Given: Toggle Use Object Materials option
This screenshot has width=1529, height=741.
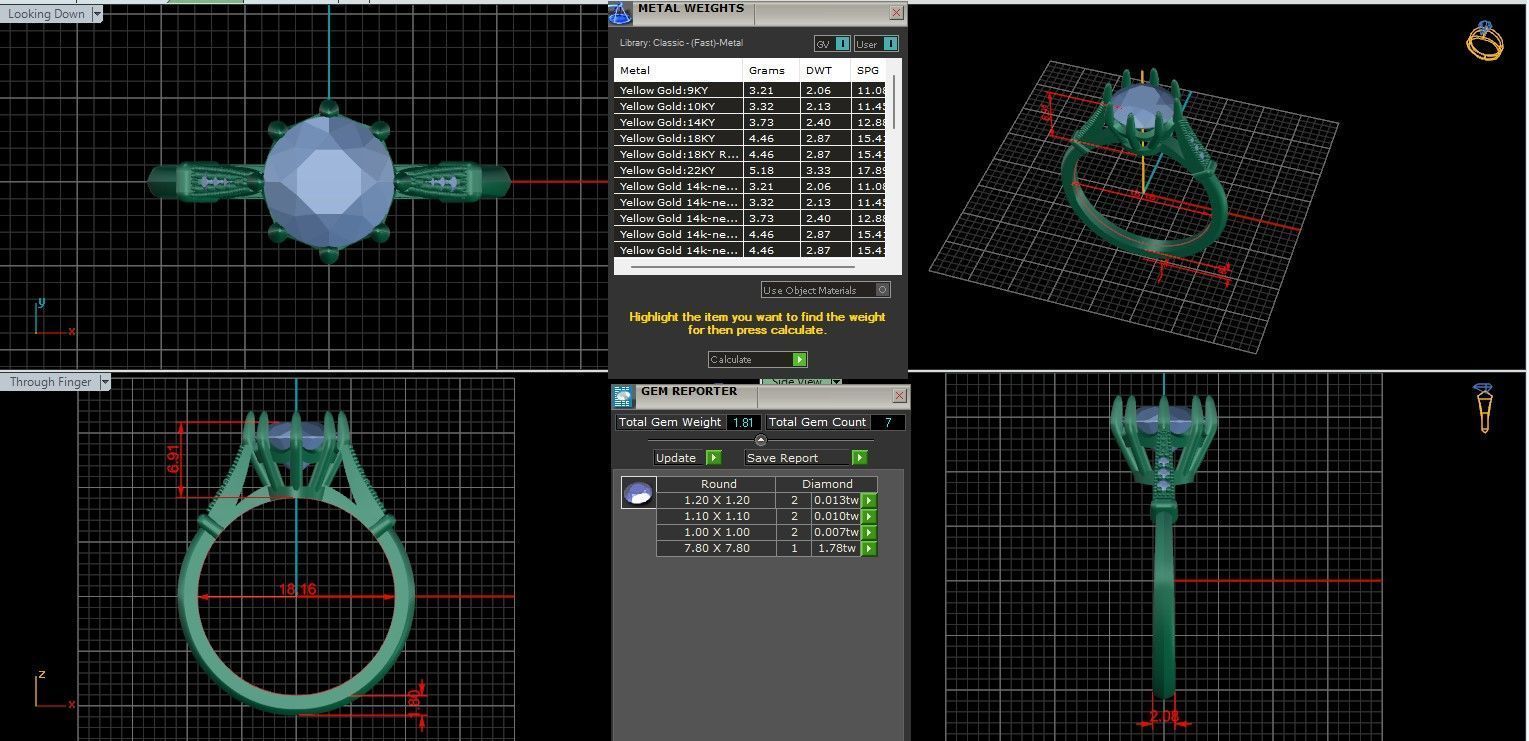Looking at the screenshot, I should pyautogui.click(x=825, y=290).
